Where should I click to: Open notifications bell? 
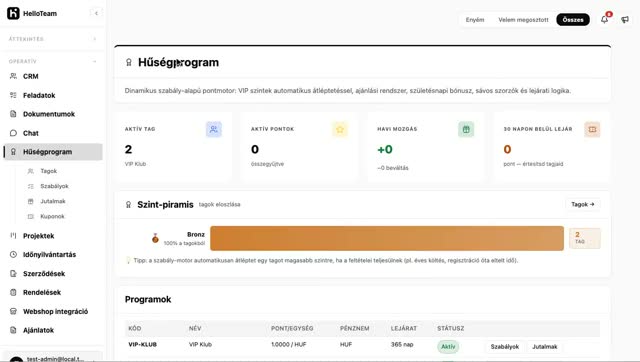[x=604, y=19]
